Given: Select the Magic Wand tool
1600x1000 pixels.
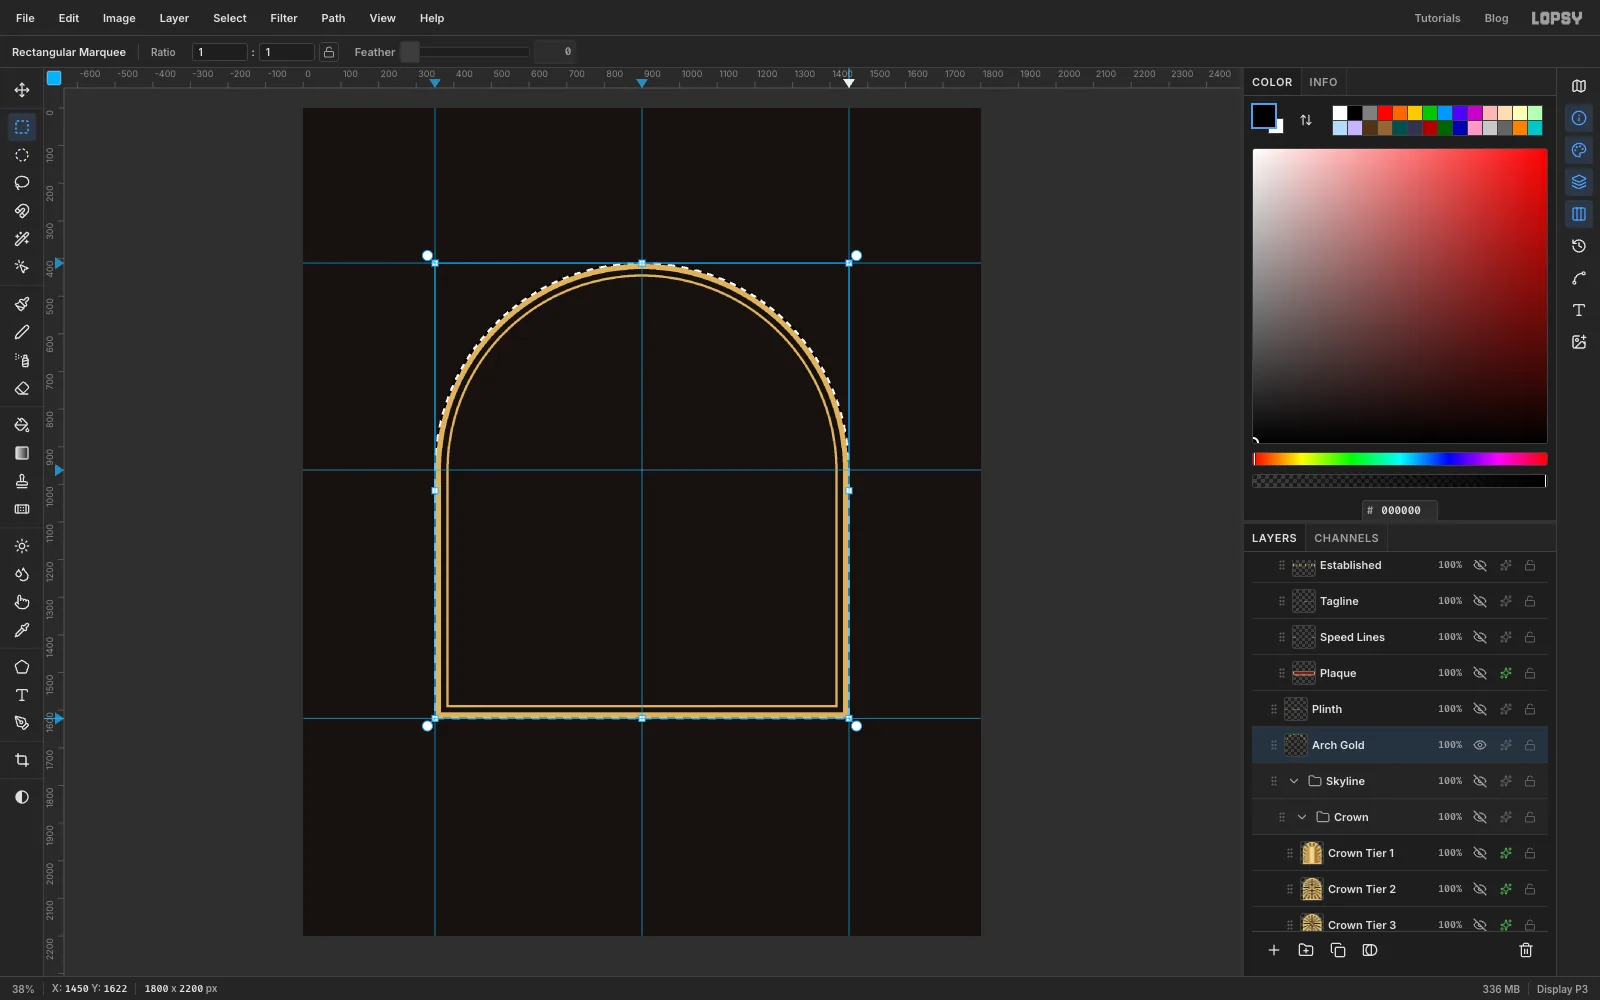Looking at the screenshot, I should tap(22, 239).
